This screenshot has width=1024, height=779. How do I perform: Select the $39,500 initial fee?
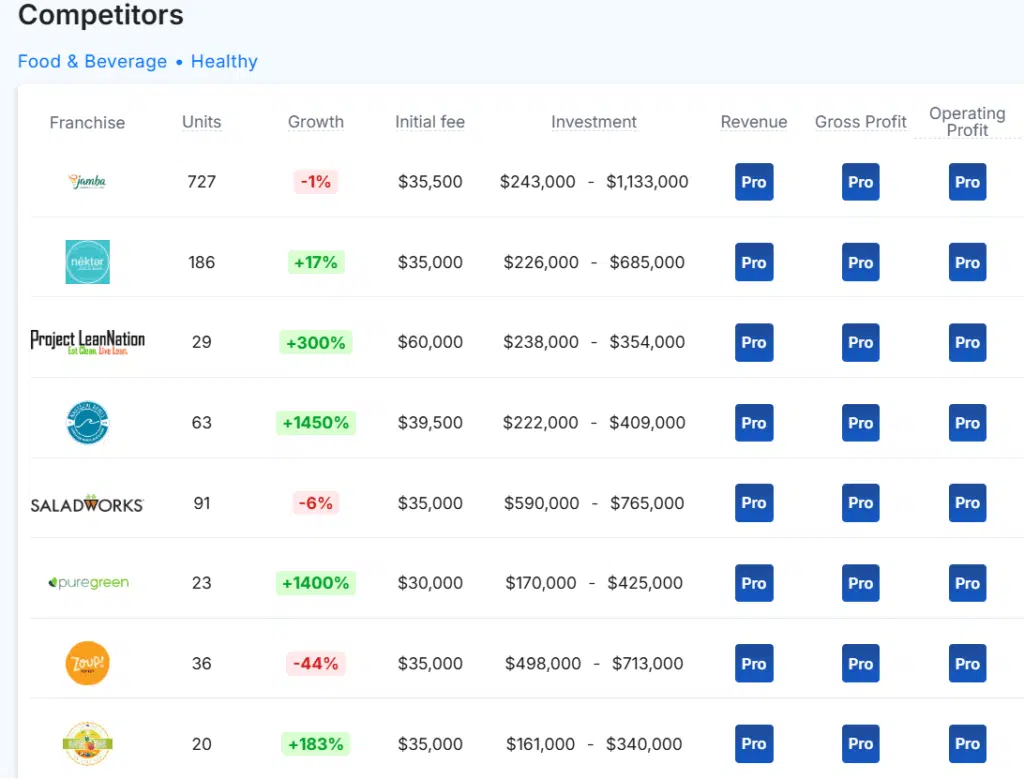pos(430,422)
